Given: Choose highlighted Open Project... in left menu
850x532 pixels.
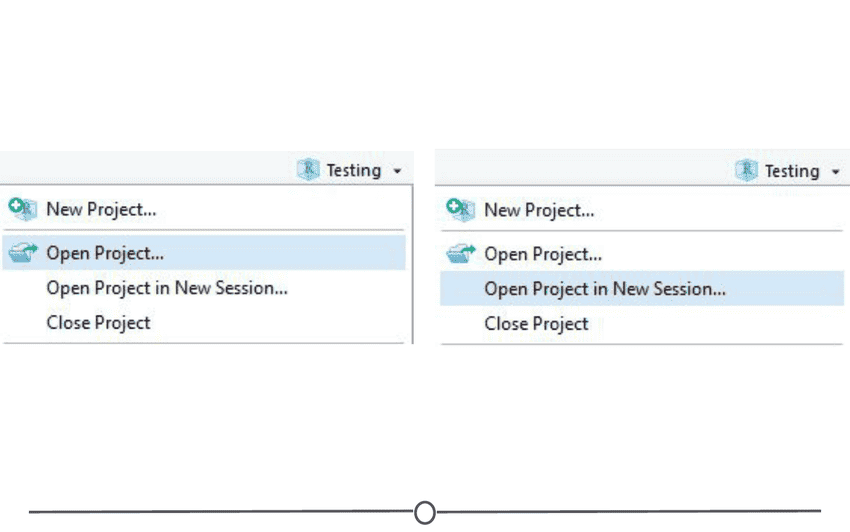Looking at the screenshot, I should pyautogui.click(x=204, y=253).
